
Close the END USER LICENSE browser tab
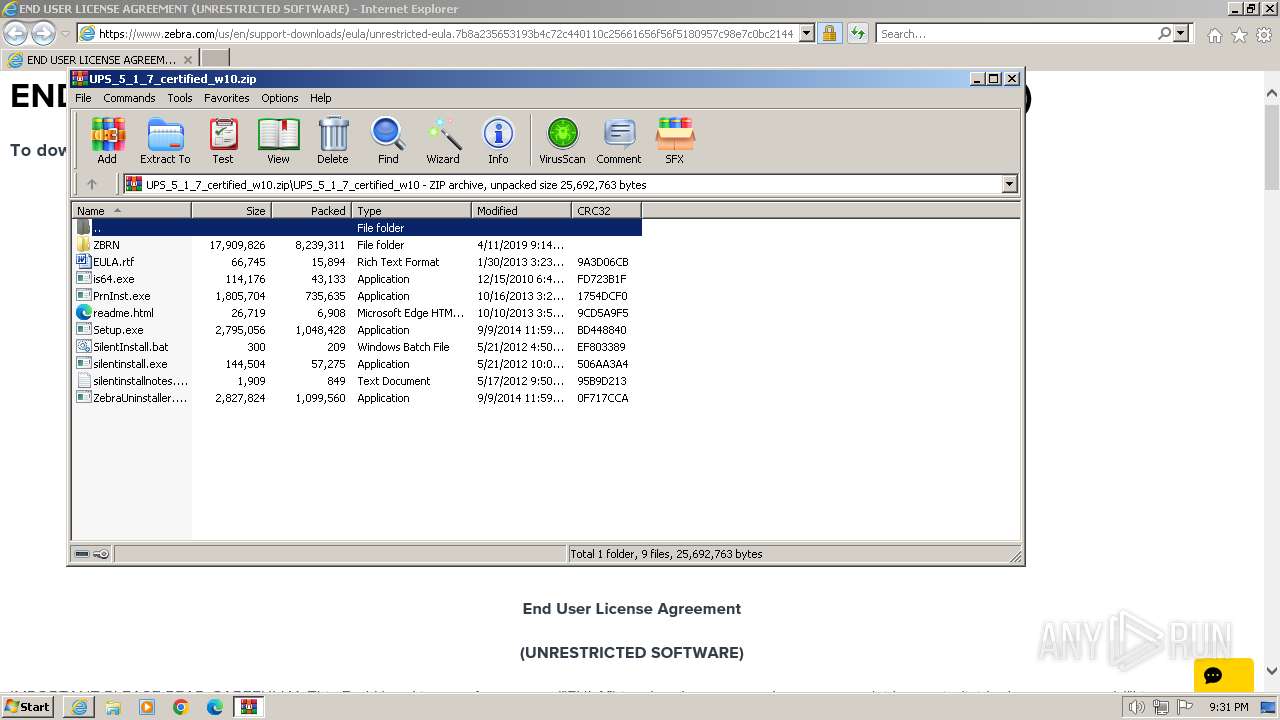(187, 60)
